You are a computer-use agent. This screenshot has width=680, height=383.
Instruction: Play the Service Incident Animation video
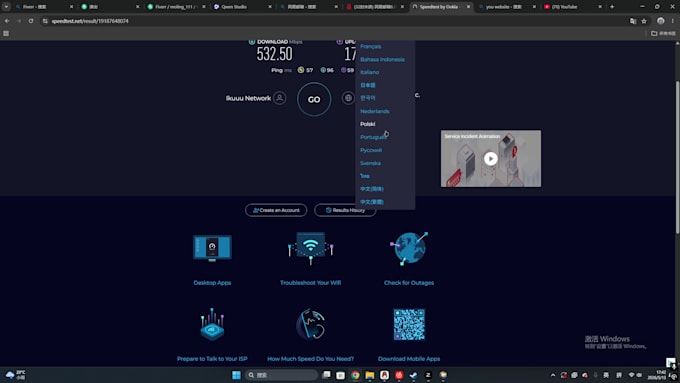pyautogui.click(x=490, y=159)
